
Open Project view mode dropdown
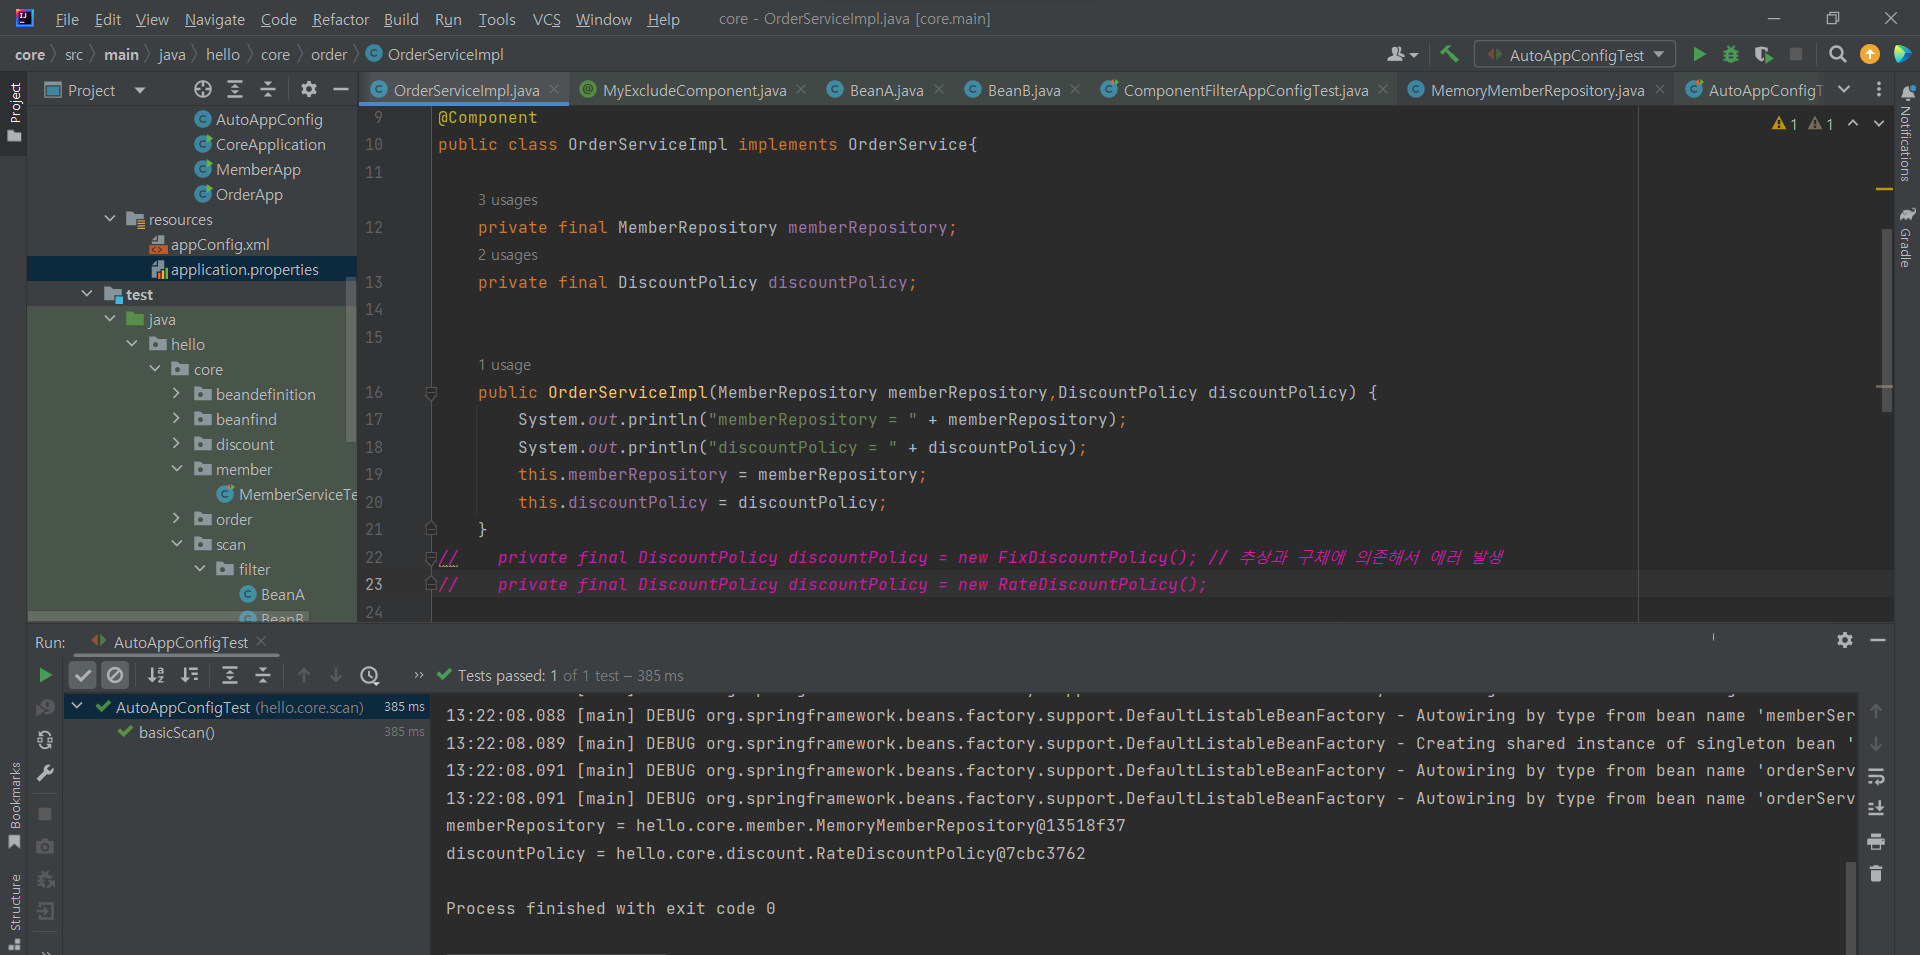pos(140,90)
